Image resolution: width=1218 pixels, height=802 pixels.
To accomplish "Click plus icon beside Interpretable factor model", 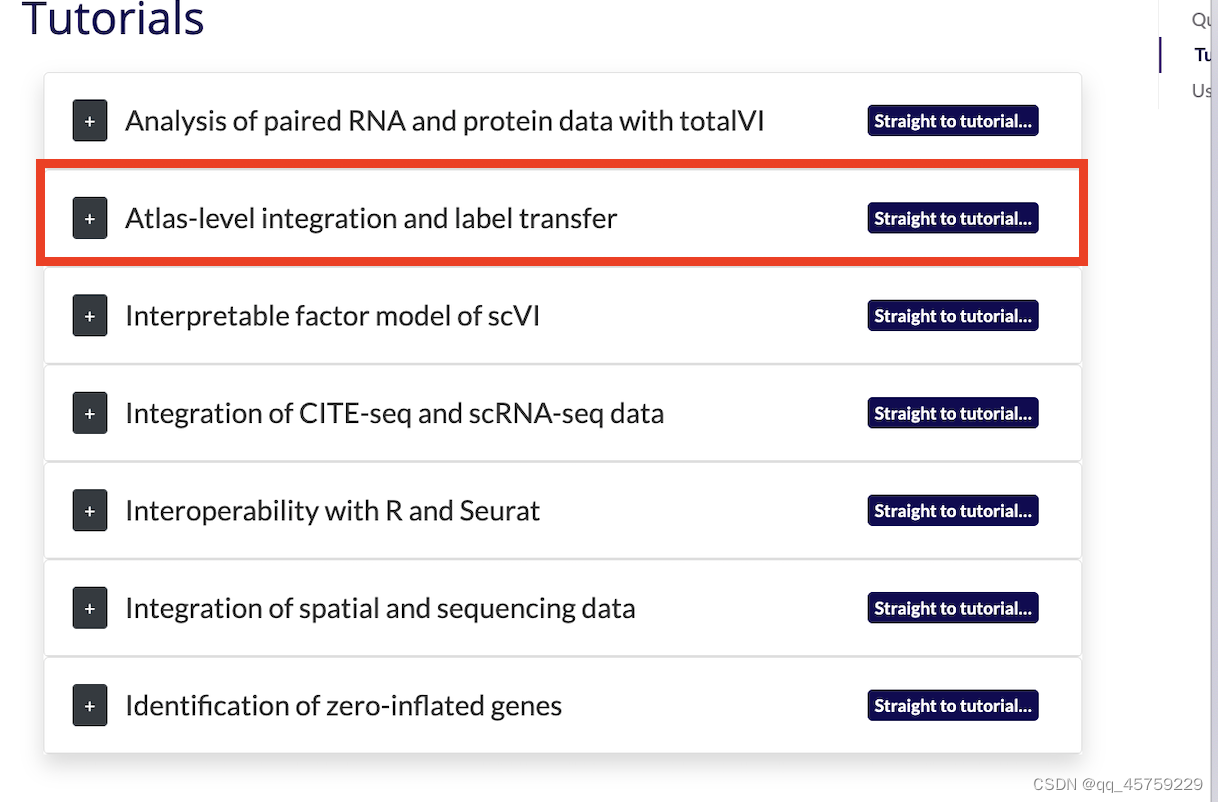I will 90,316.
